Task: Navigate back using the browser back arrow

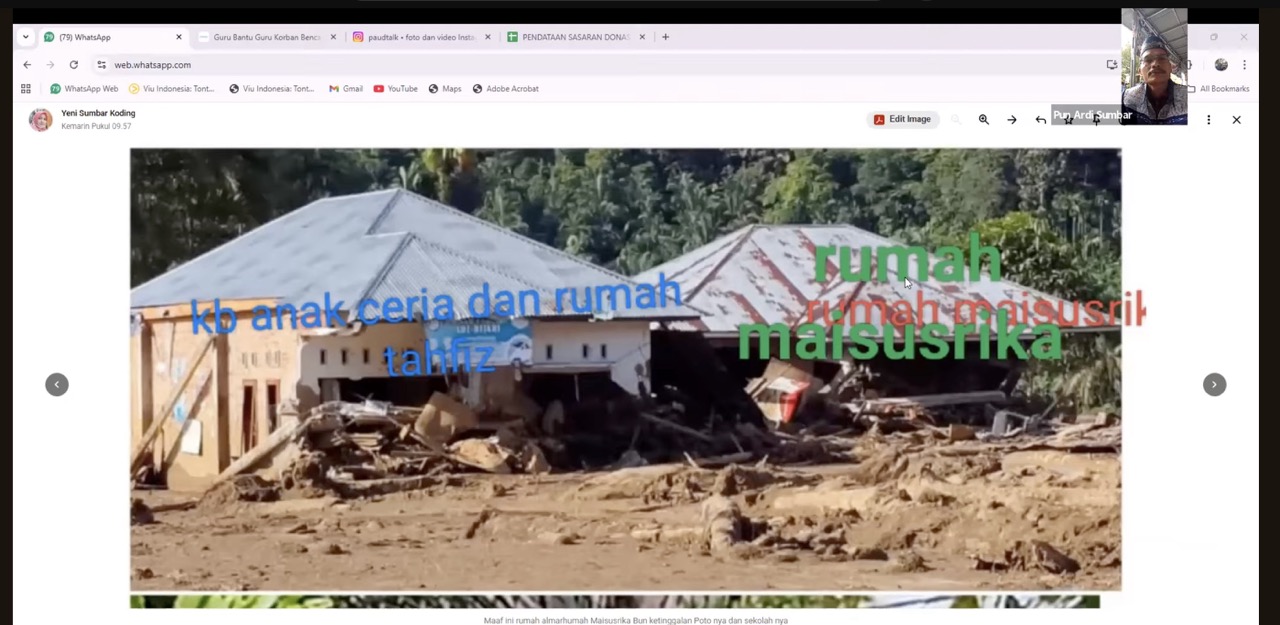Action: click(27, 64)
